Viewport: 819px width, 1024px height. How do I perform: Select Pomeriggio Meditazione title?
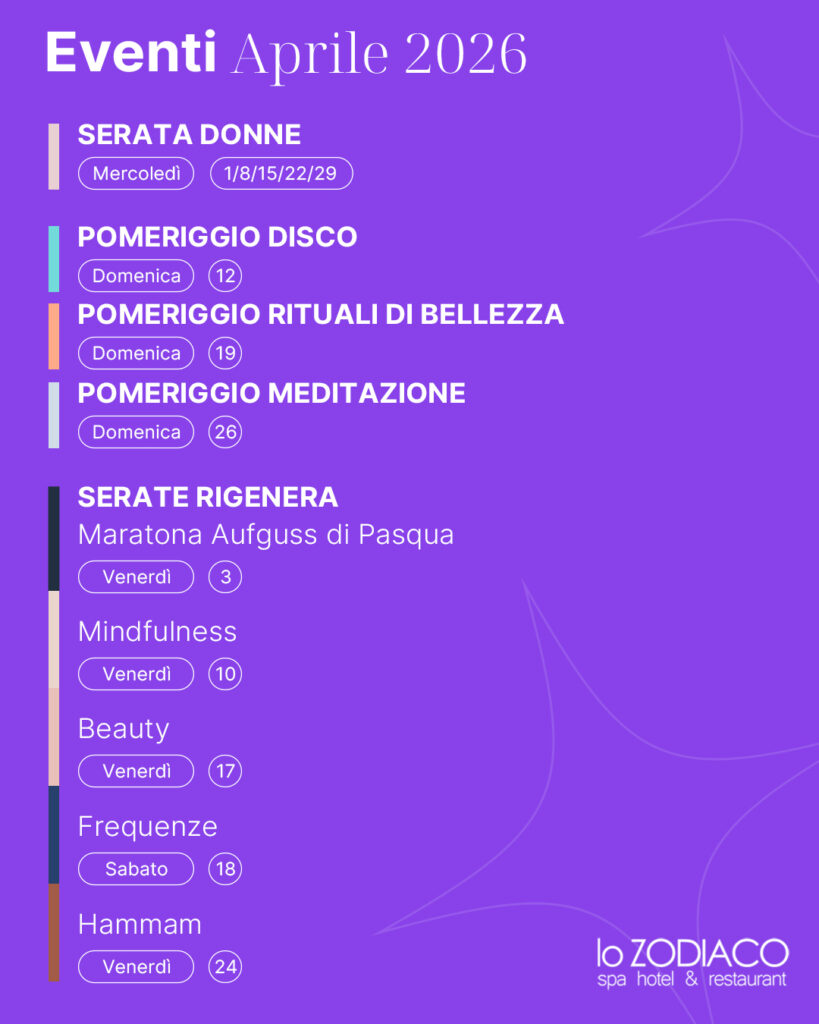click(x=271, y=393)
